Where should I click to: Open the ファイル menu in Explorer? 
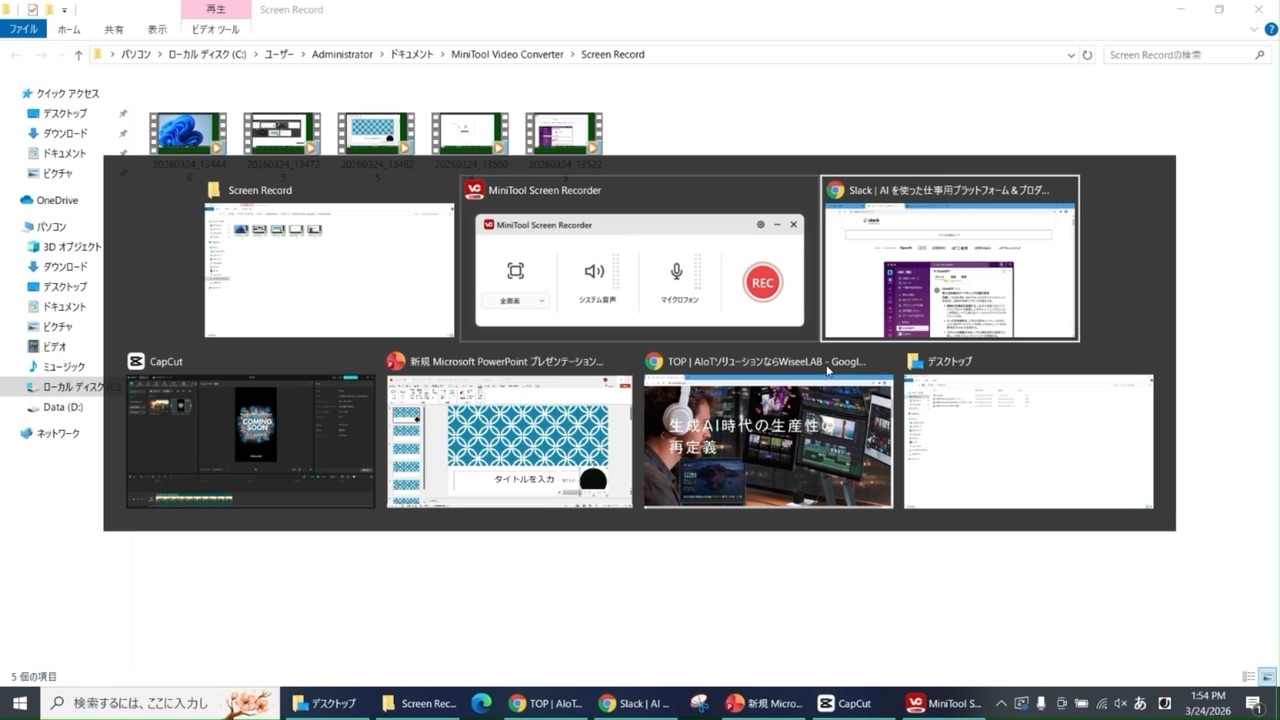(x=23, y=30)
